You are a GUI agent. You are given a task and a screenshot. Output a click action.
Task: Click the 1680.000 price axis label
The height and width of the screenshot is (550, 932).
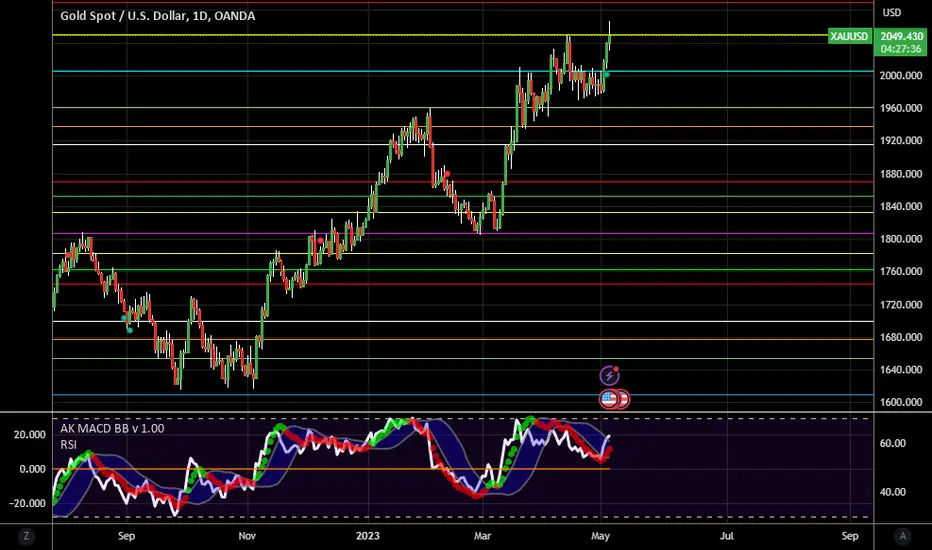901,337
